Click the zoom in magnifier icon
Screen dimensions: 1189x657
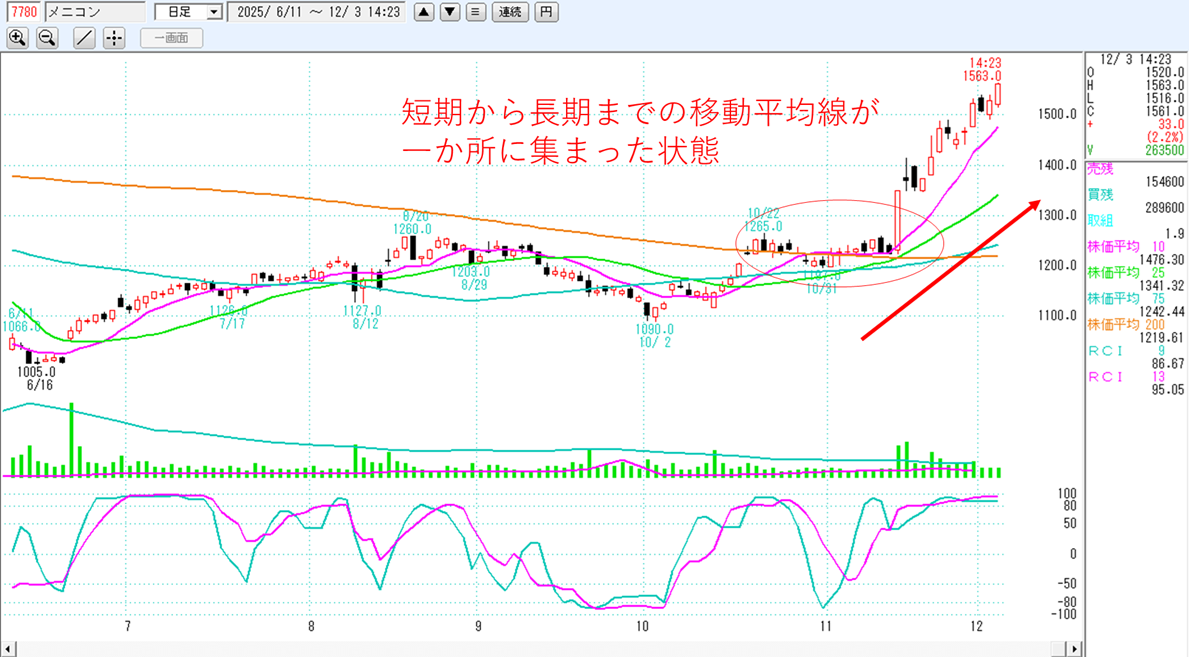pos(17,38)
